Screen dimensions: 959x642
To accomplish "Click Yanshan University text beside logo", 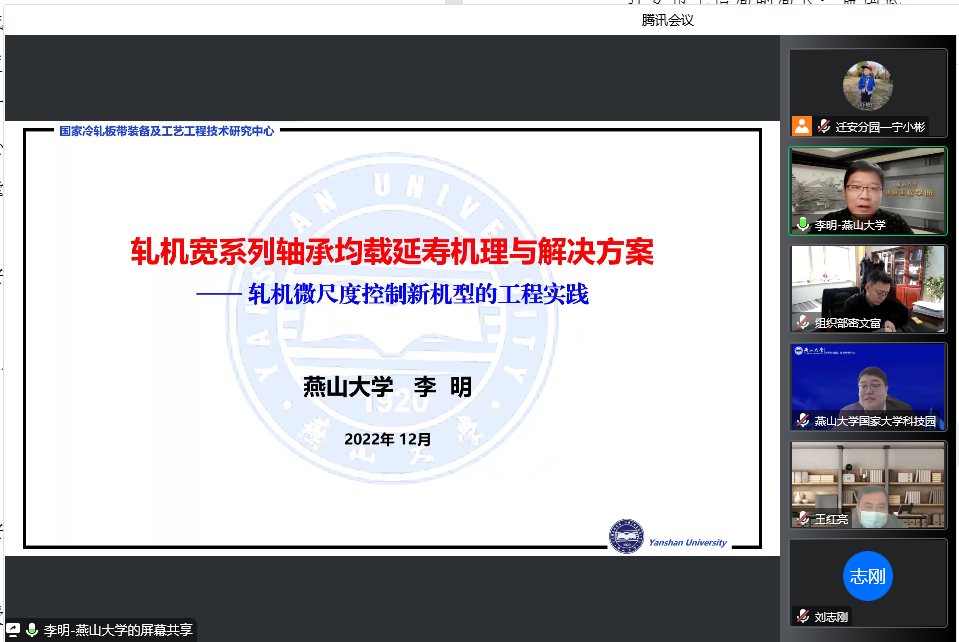I will point(687,542).
